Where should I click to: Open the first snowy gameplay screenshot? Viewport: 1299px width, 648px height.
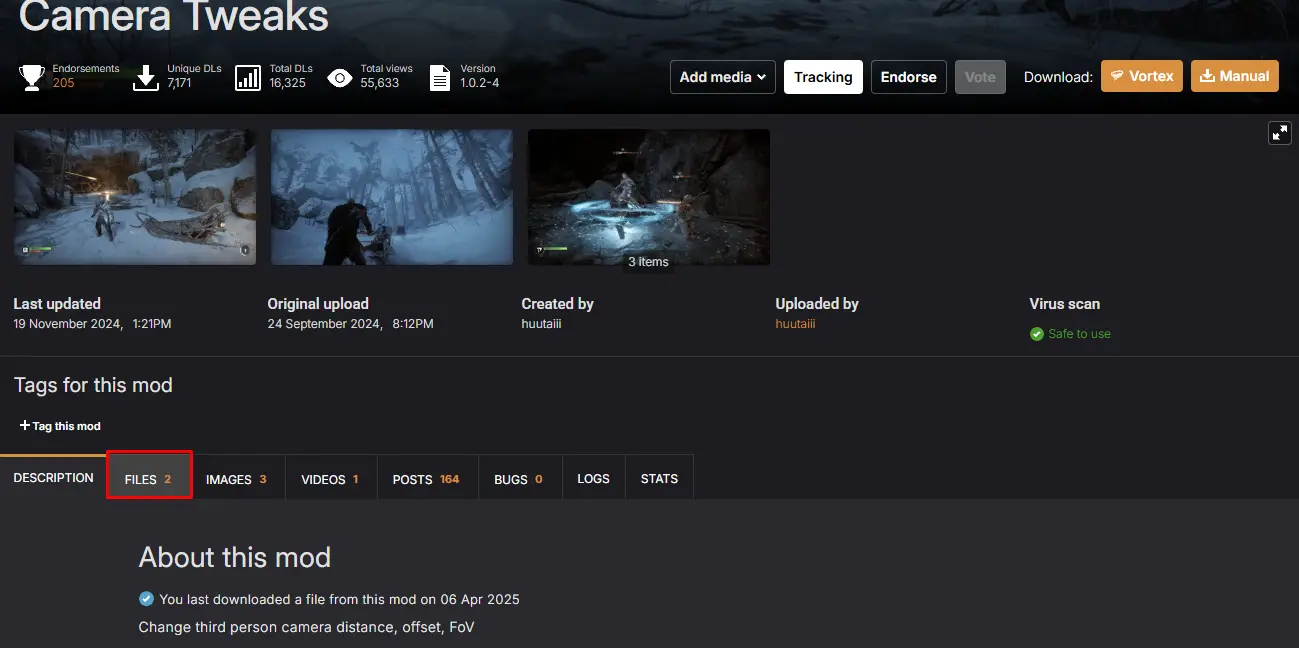(x=135, y=197)
